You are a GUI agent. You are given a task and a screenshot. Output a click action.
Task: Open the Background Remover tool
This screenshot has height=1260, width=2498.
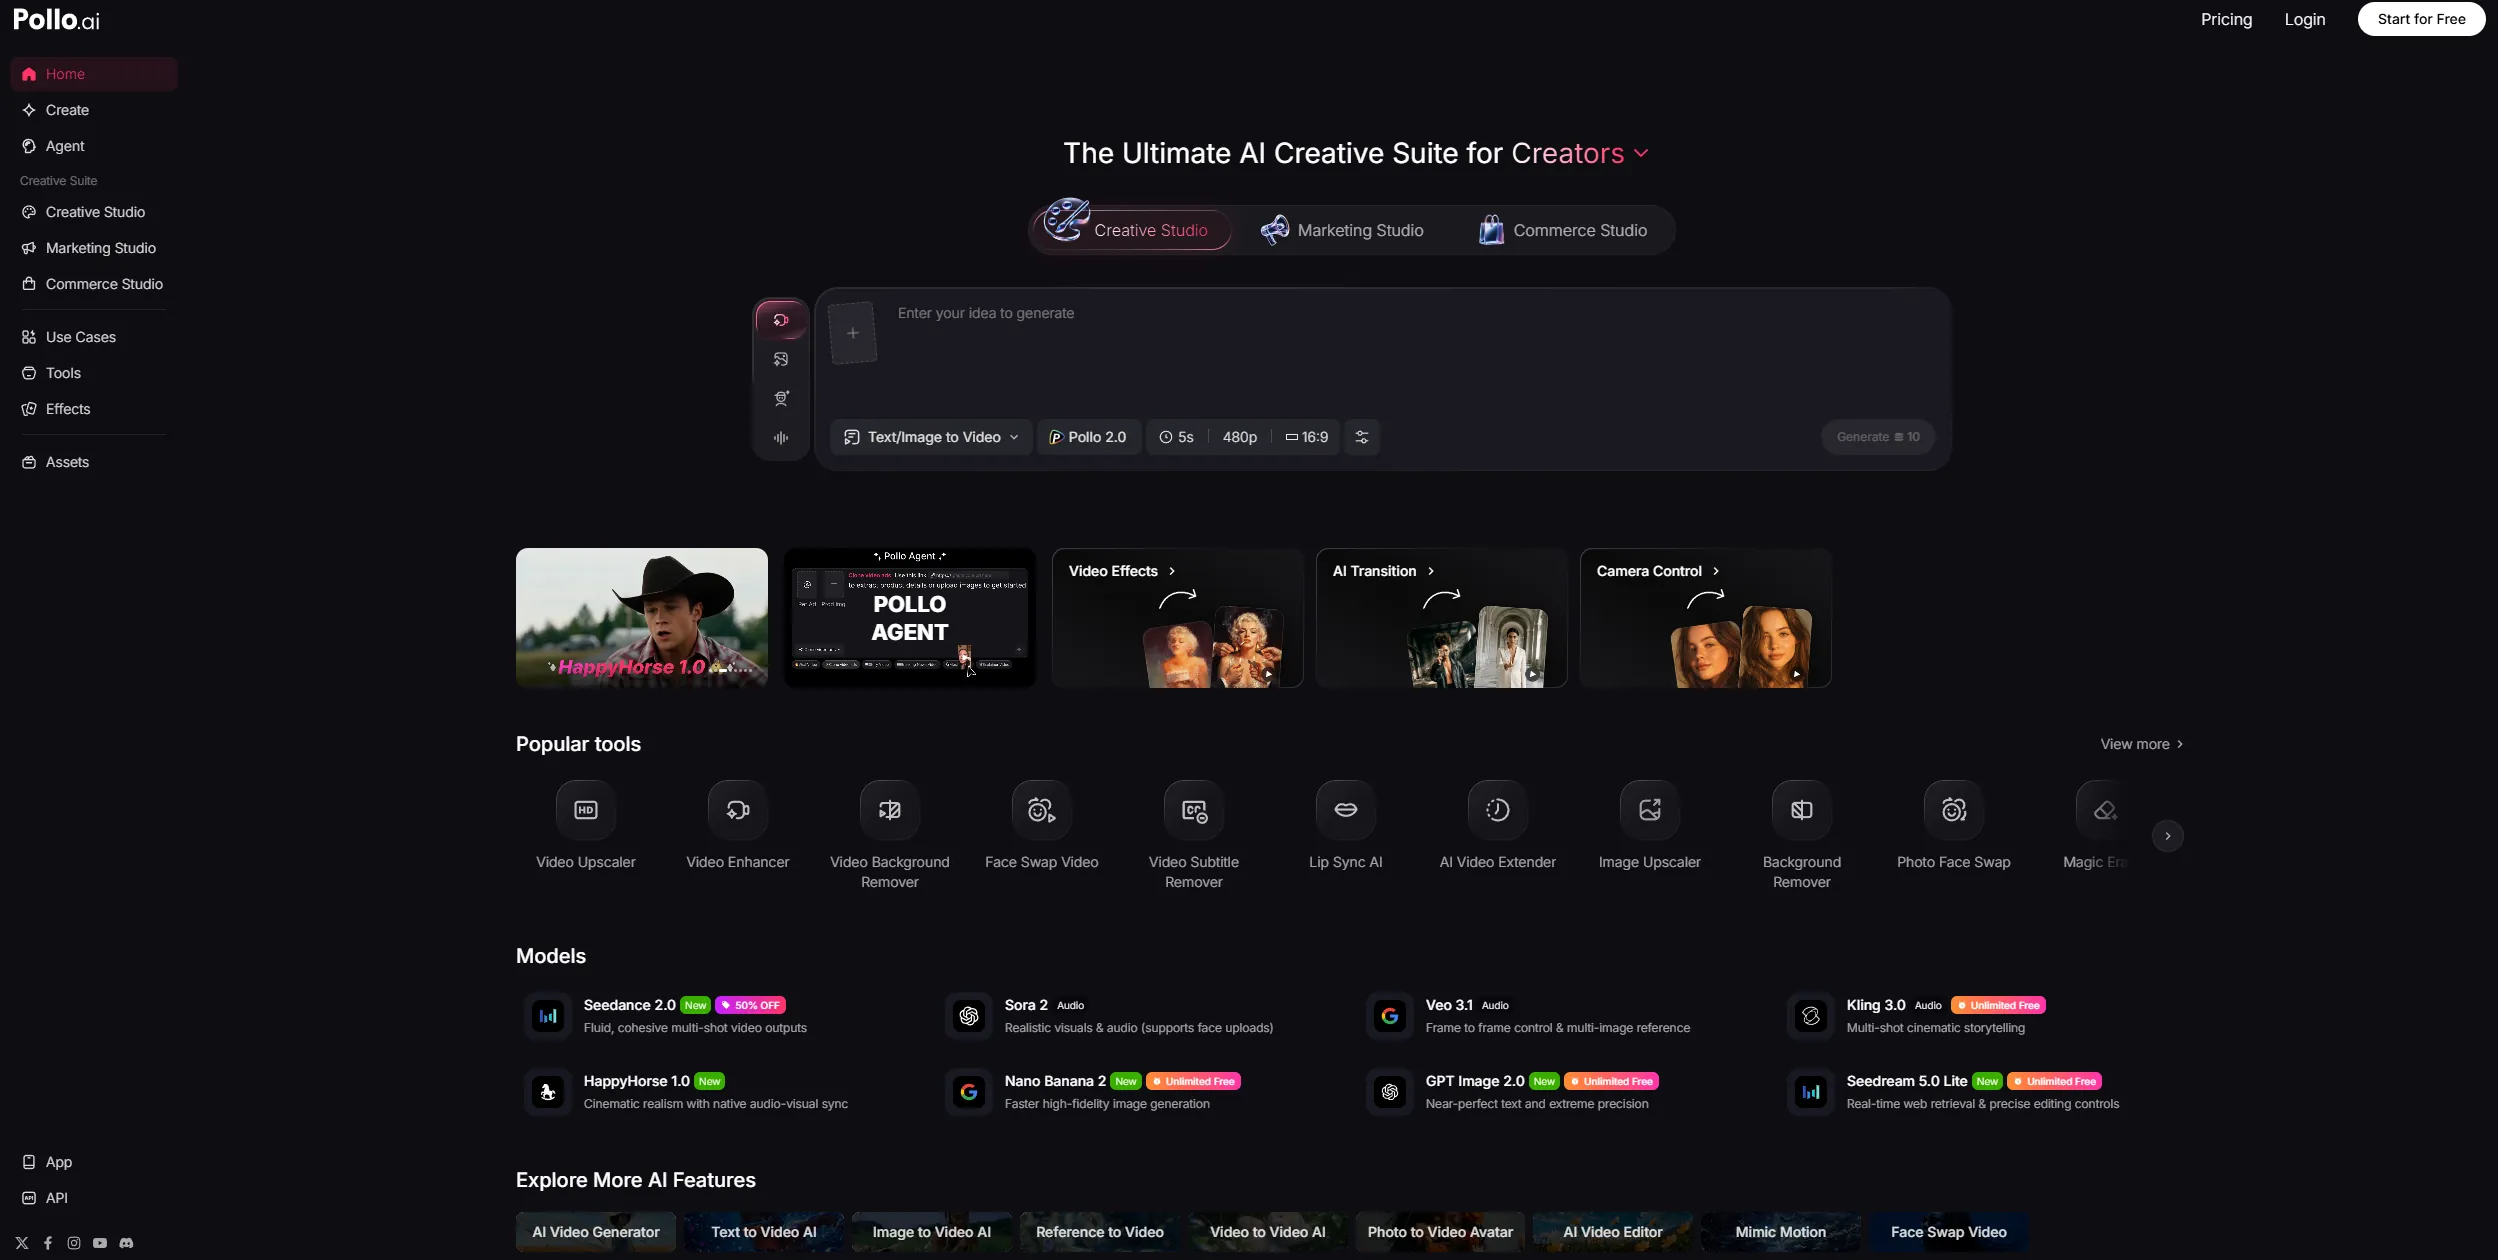click(x=1802, y=836)
